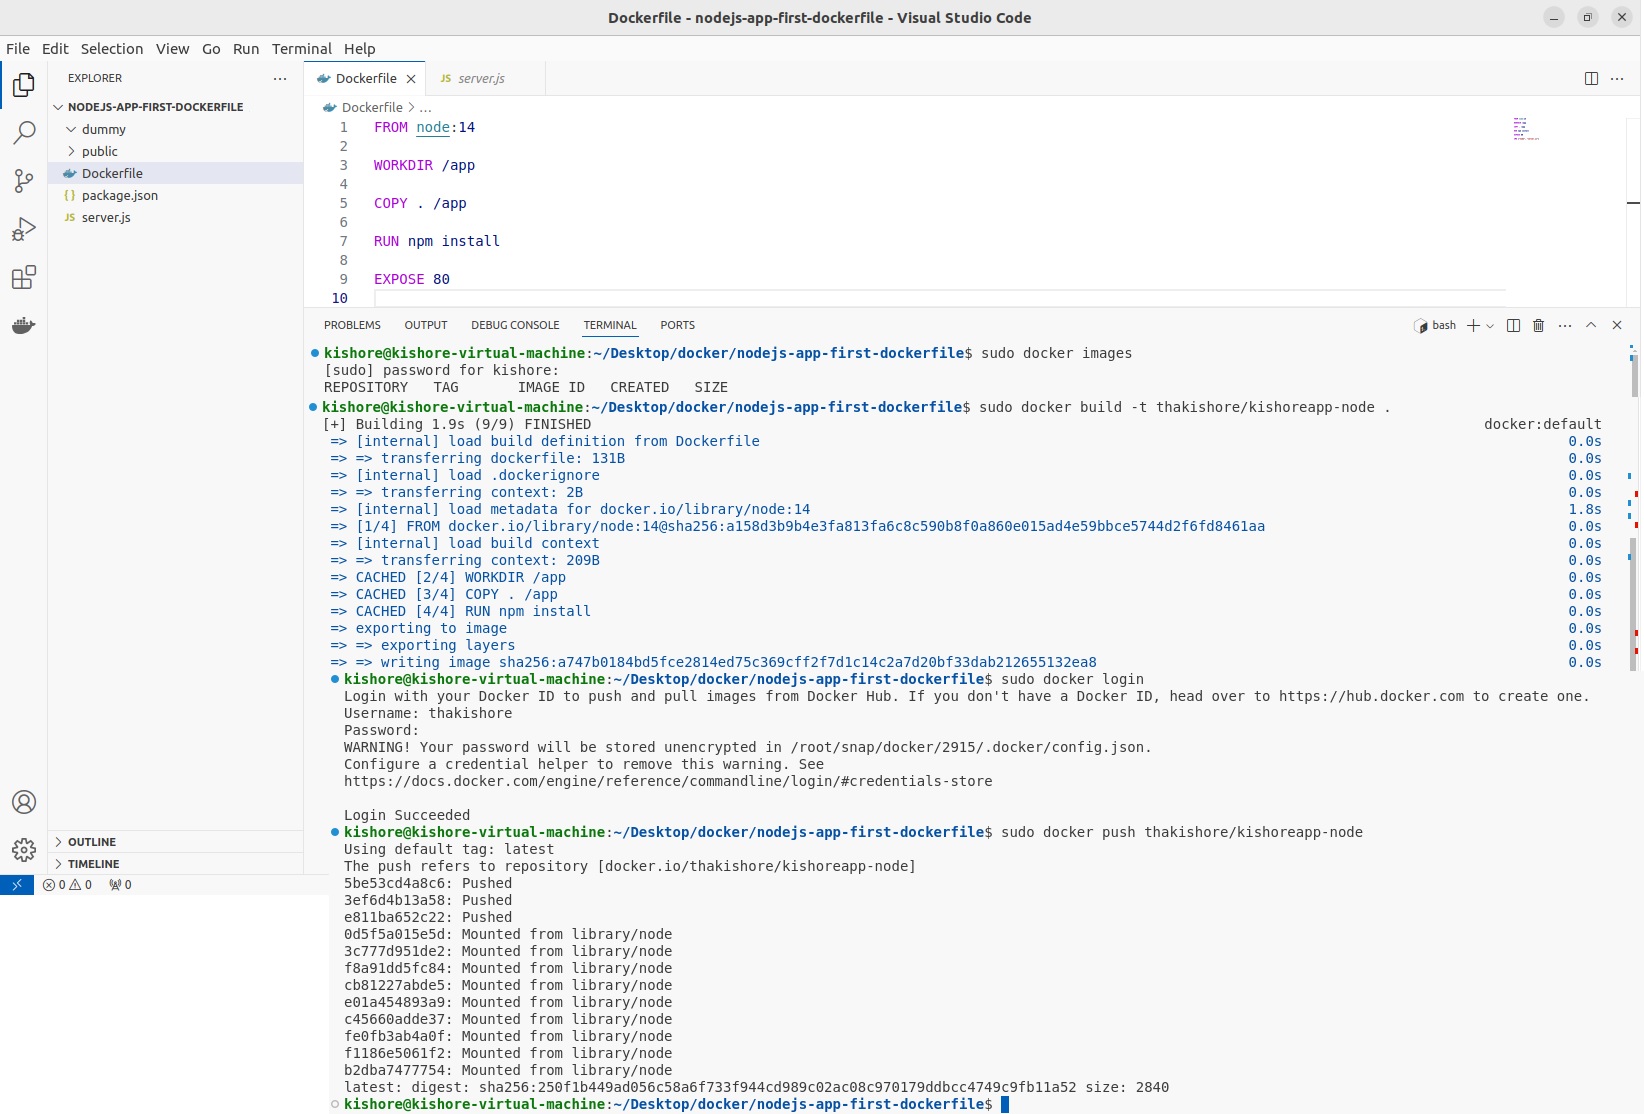Switch to the server.js editor tab
This screenshot has width=1644, height=1114.
(x=481, y=78)
